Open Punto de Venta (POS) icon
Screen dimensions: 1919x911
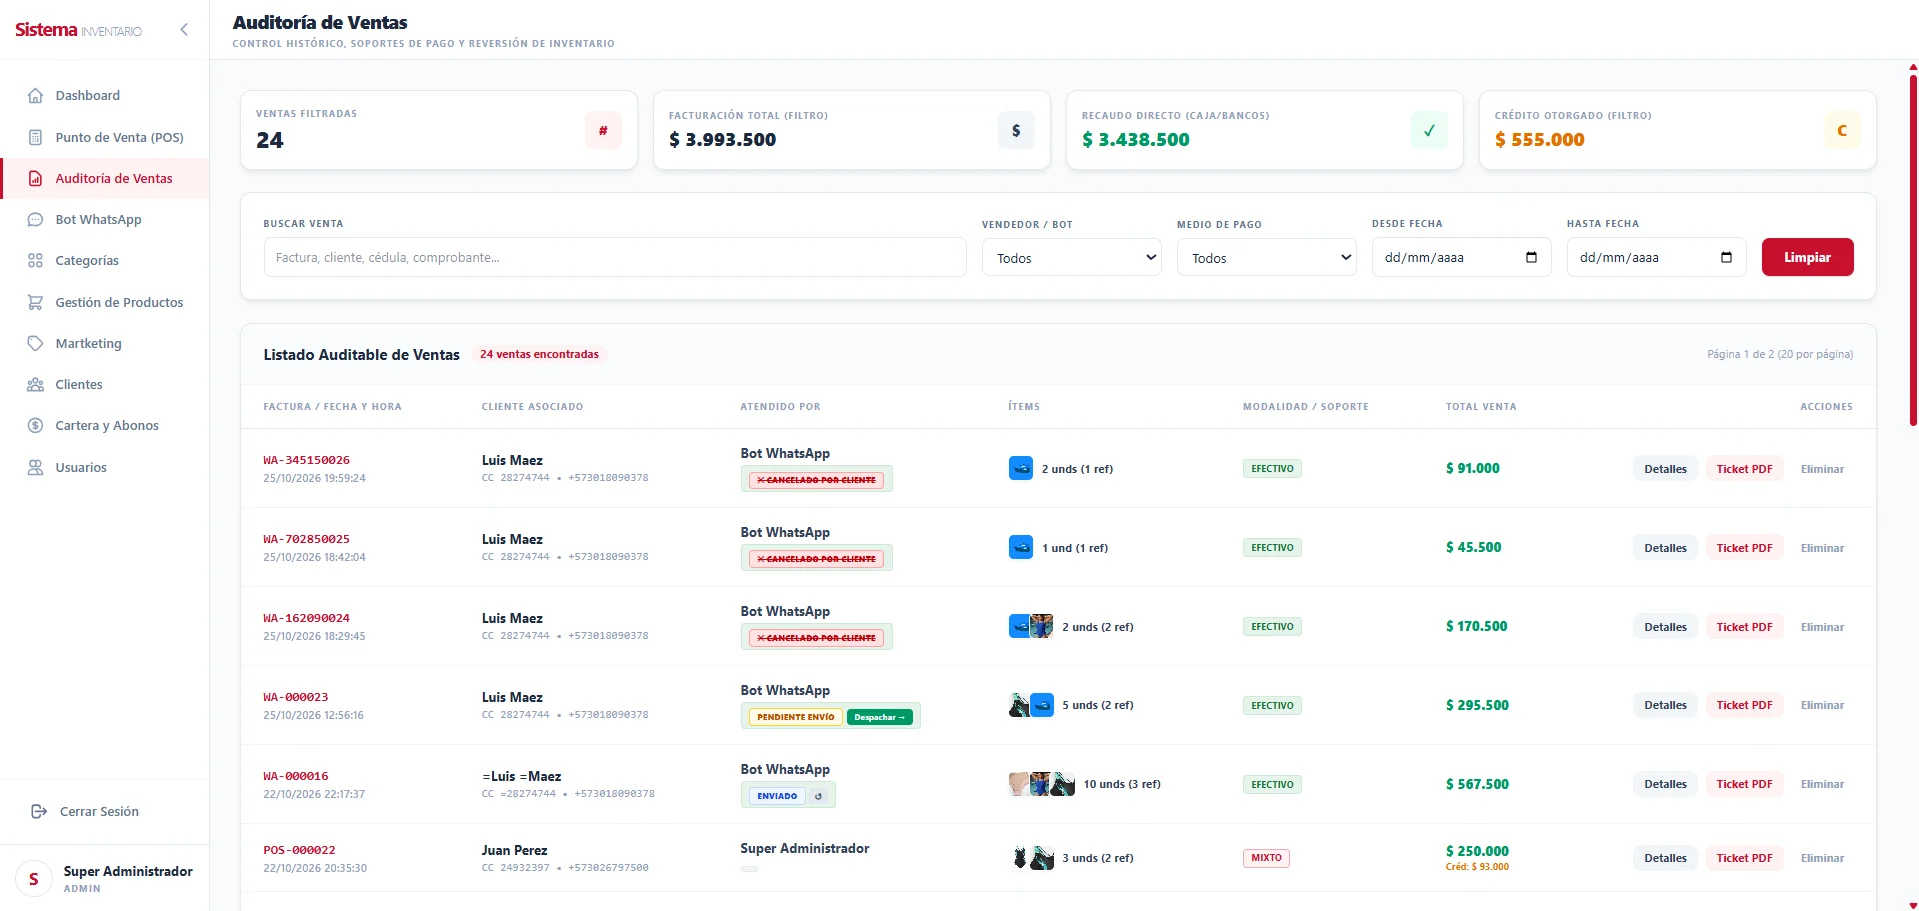[36, 137]
